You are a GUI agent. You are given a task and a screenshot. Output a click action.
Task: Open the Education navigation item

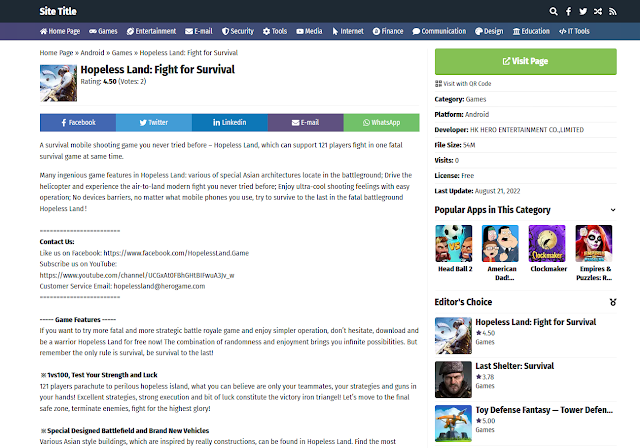tap(531, 31)
